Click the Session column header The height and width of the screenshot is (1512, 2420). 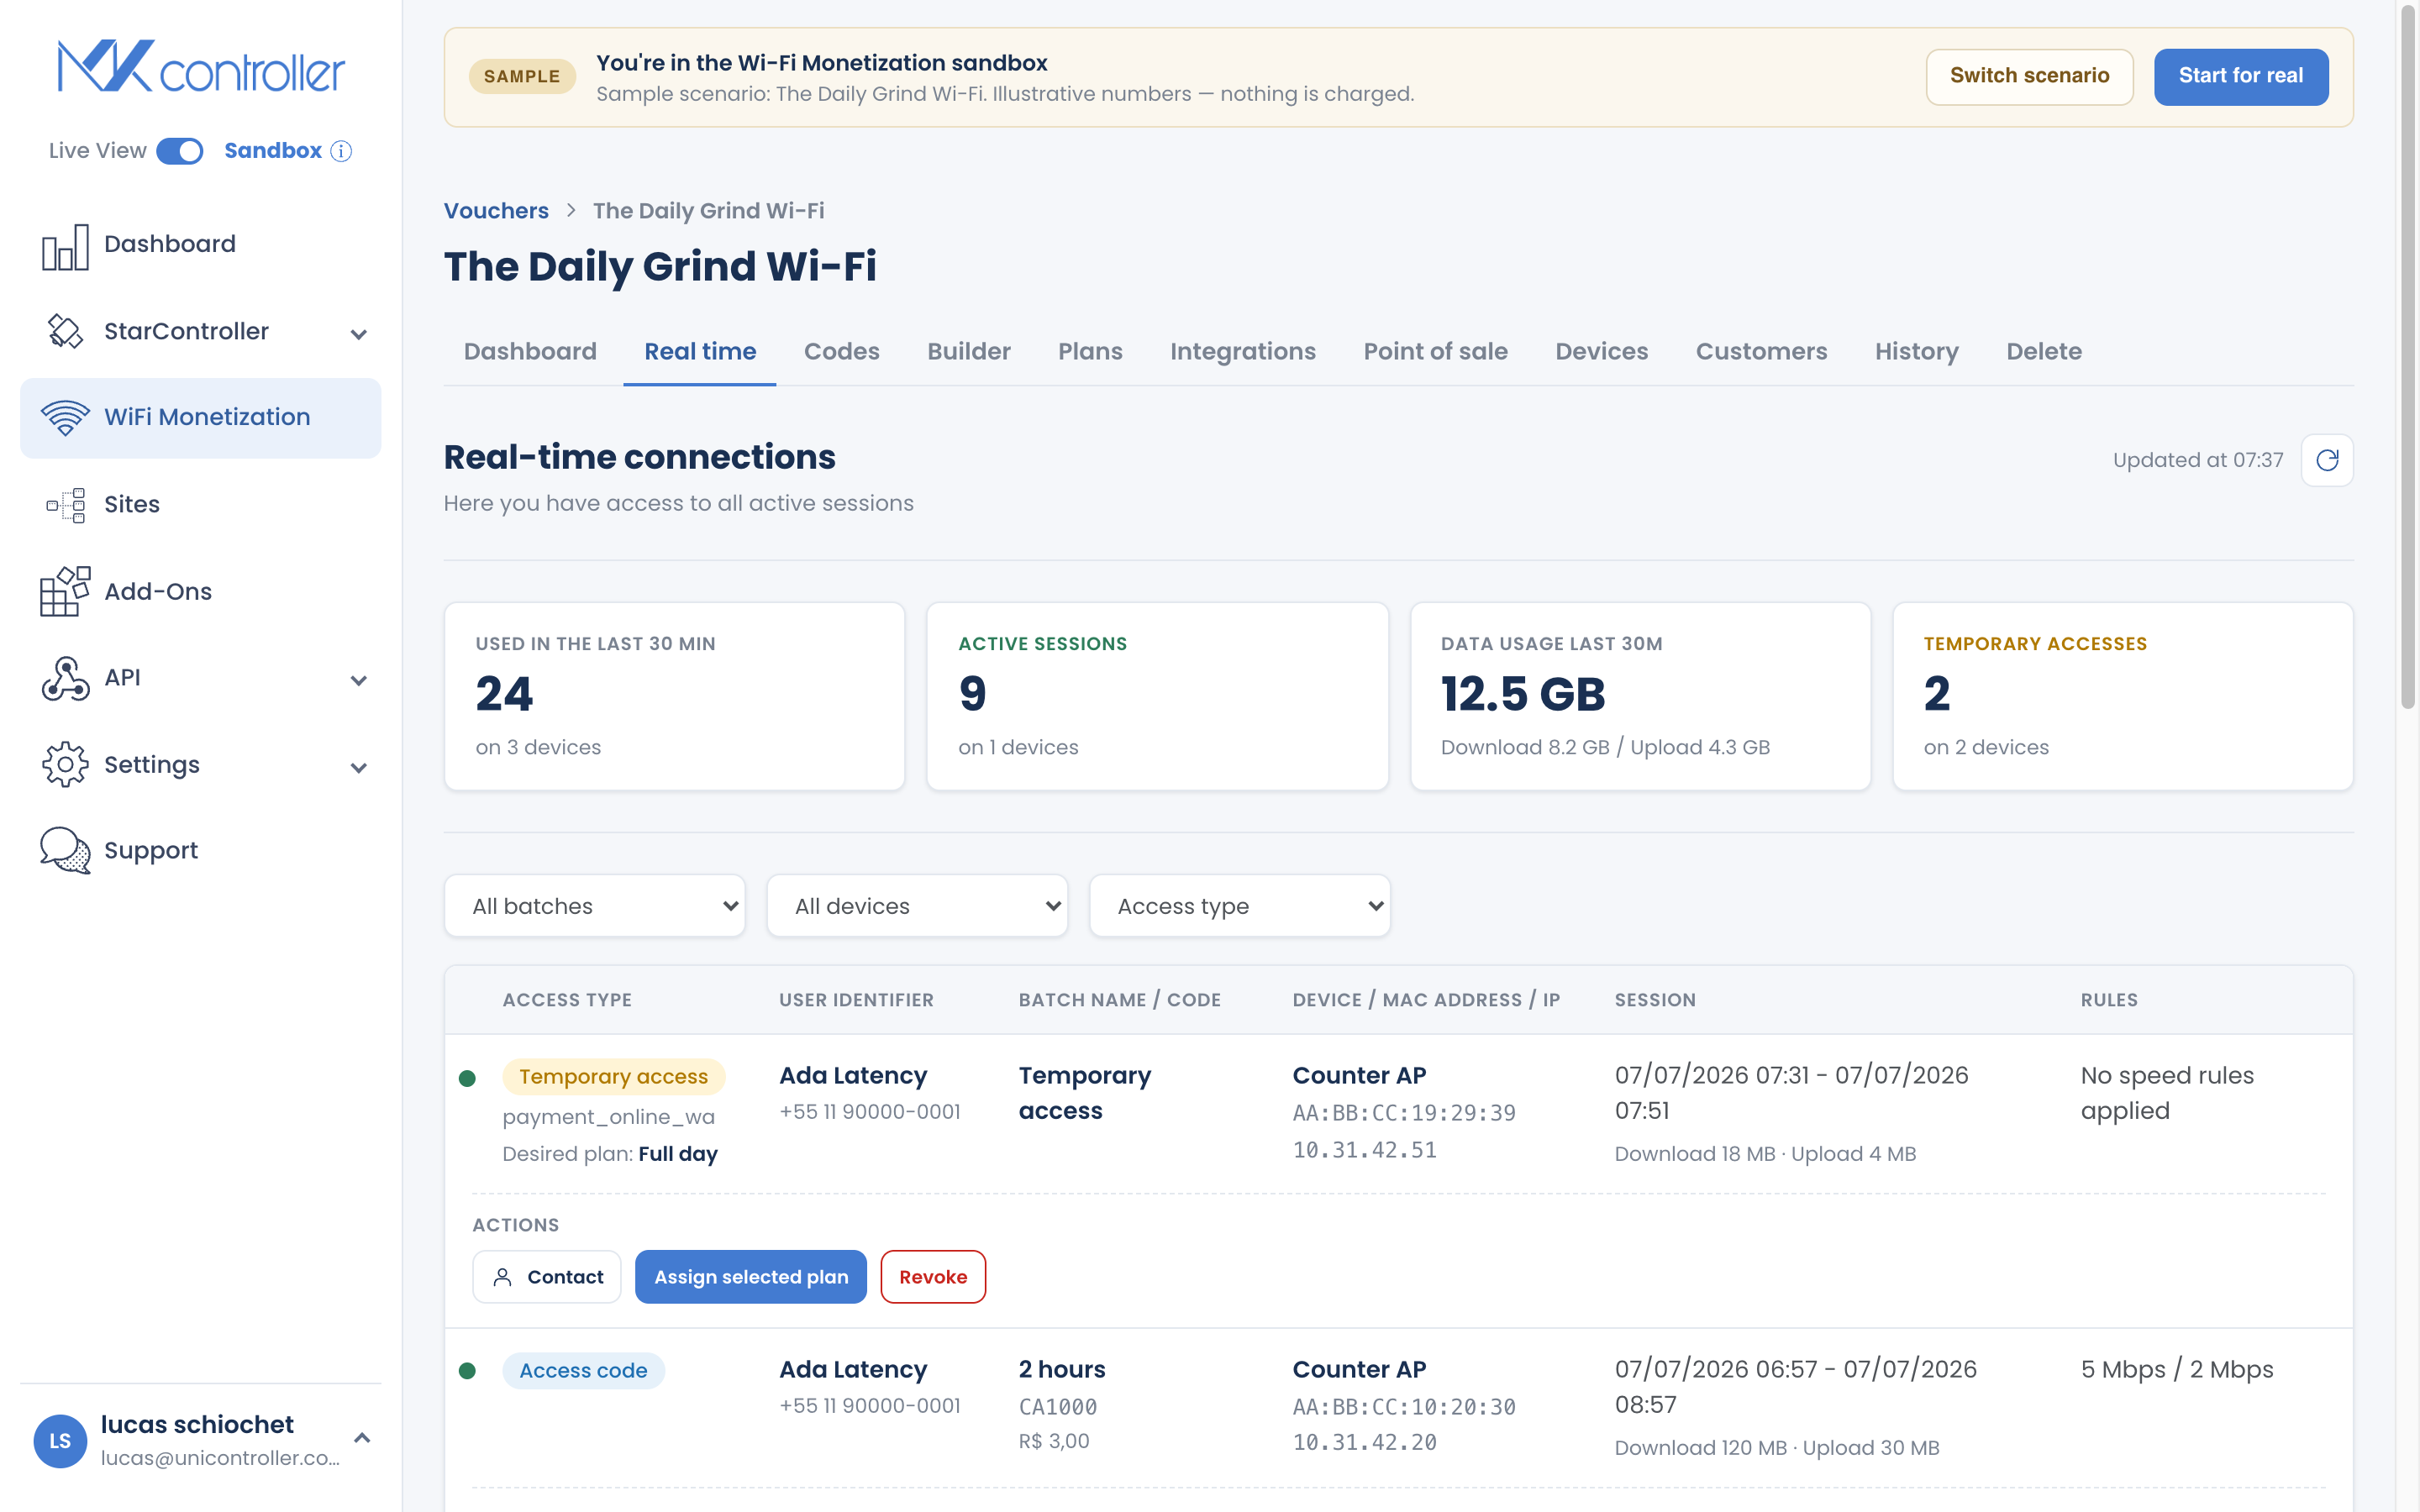[x=1654, y=1000]
